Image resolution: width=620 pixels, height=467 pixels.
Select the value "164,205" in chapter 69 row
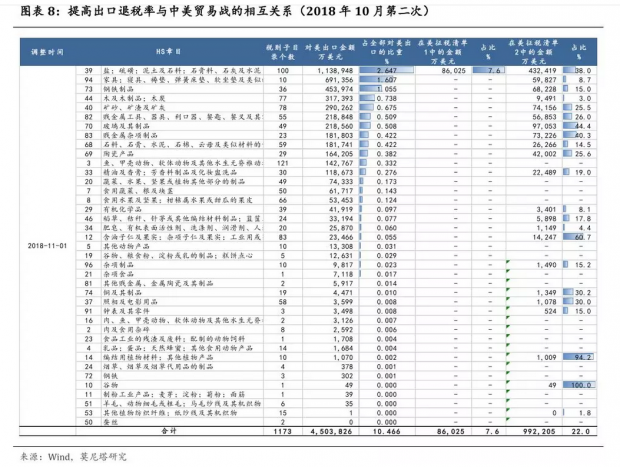coord(339,154)
